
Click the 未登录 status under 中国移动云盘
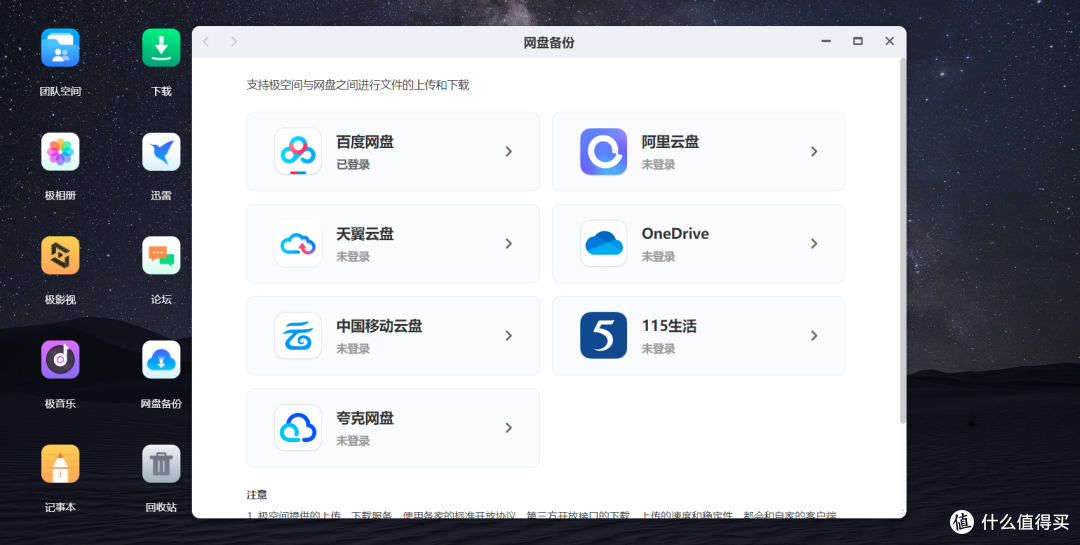353,349
